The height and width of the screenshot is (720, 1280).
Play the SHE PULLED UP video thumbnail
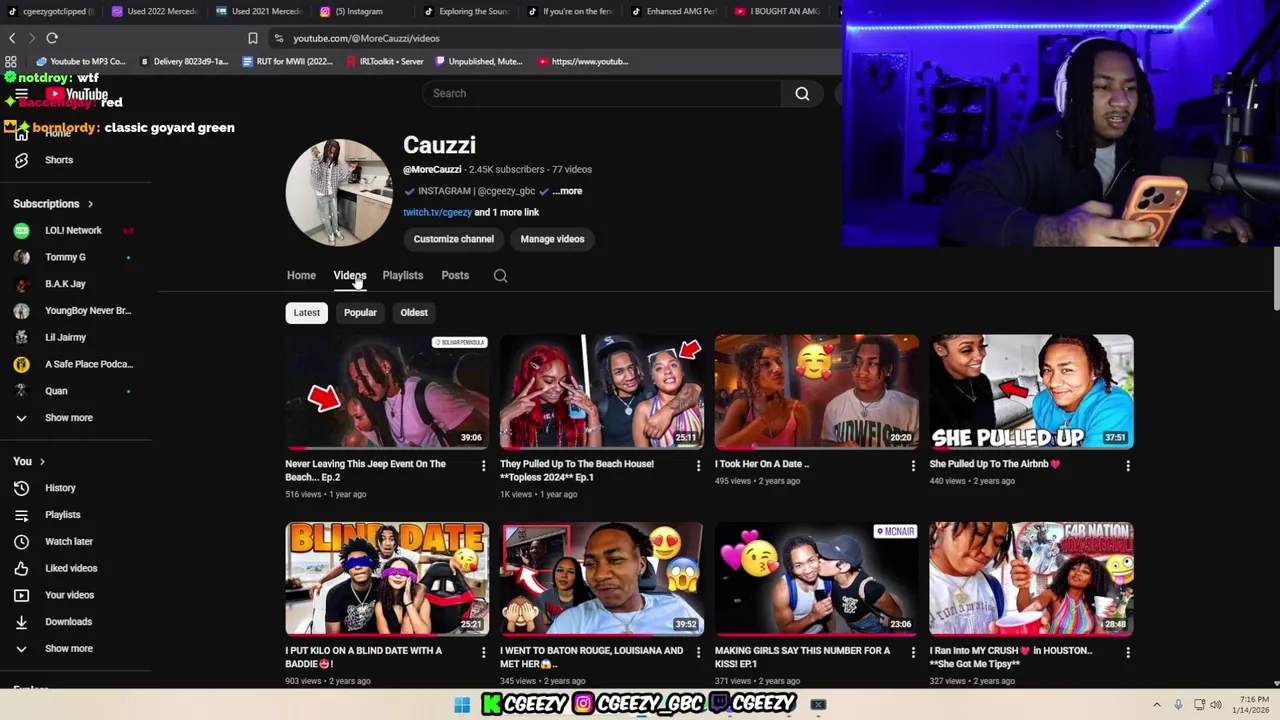click(x=1031, y=392)
